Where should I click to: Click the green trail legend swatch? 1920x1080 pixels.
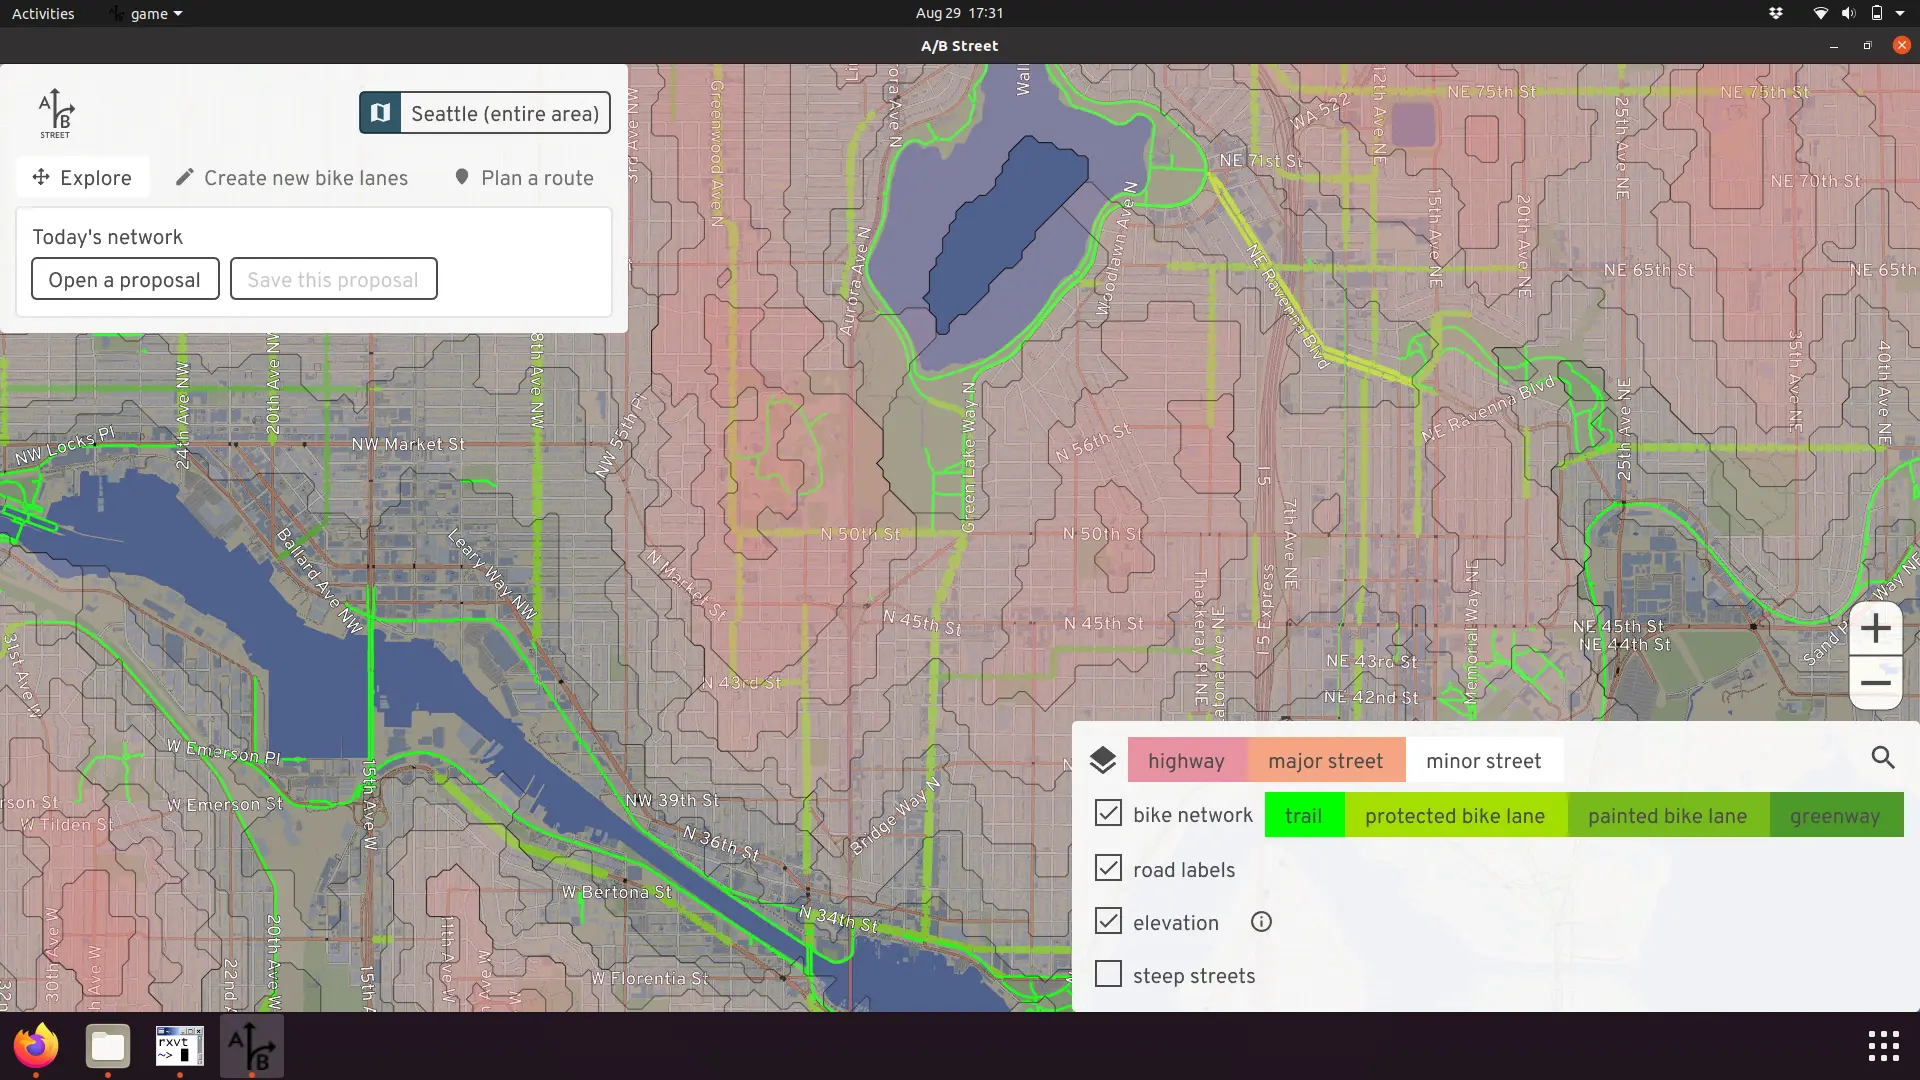1303,816
